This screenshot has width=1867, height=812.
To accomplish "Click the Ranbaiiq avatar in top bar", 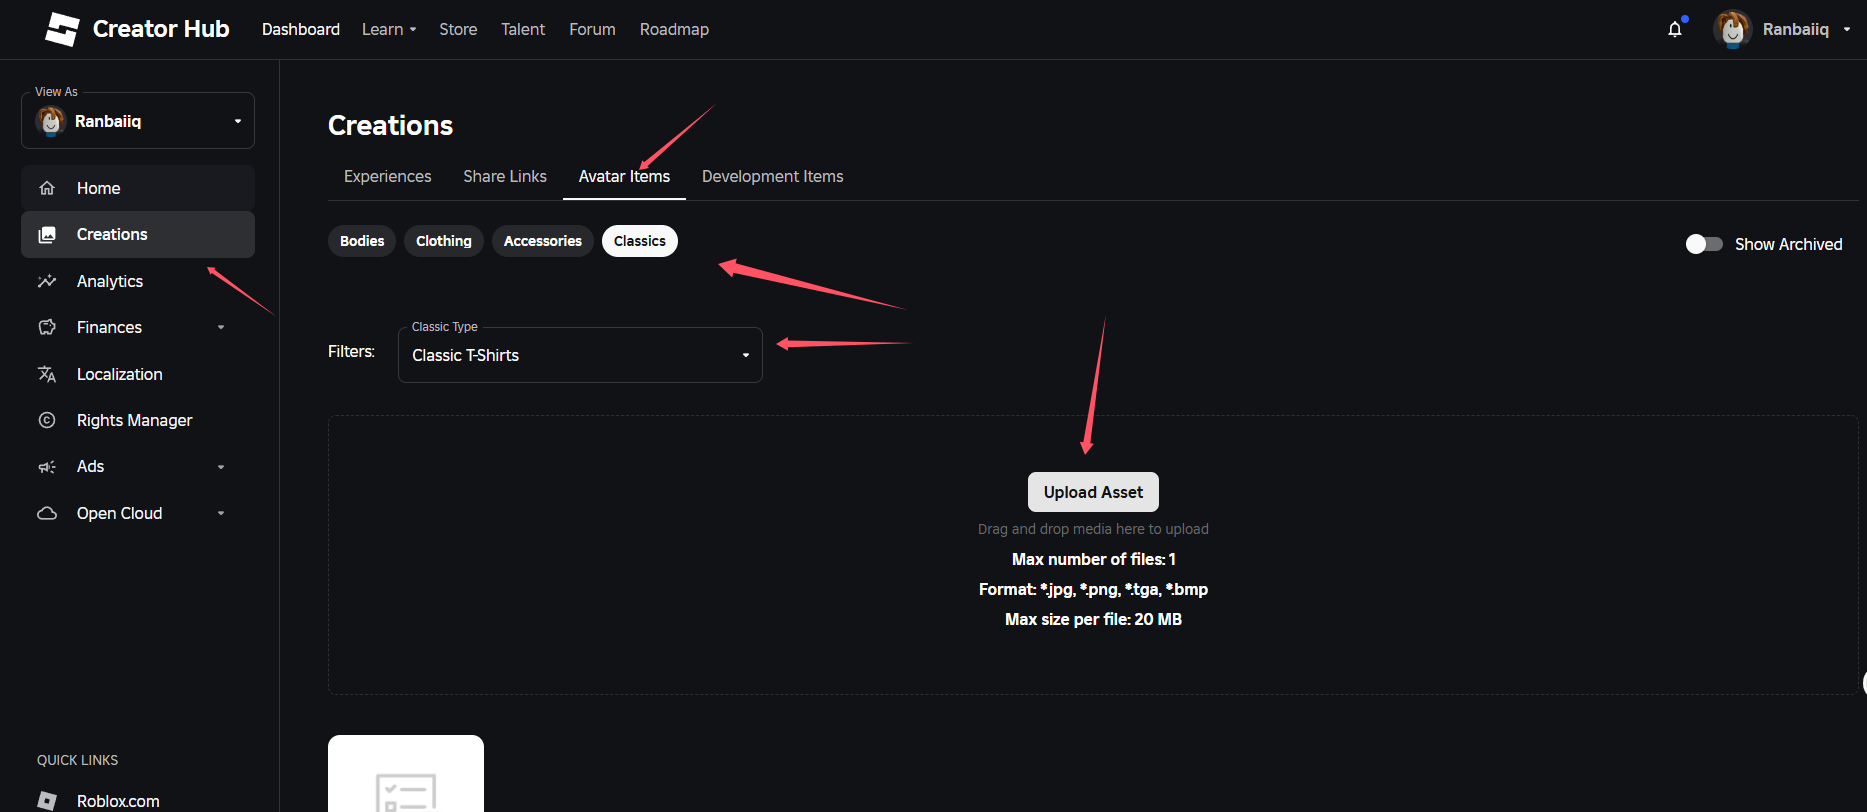I will click(x=1732, y=30).
